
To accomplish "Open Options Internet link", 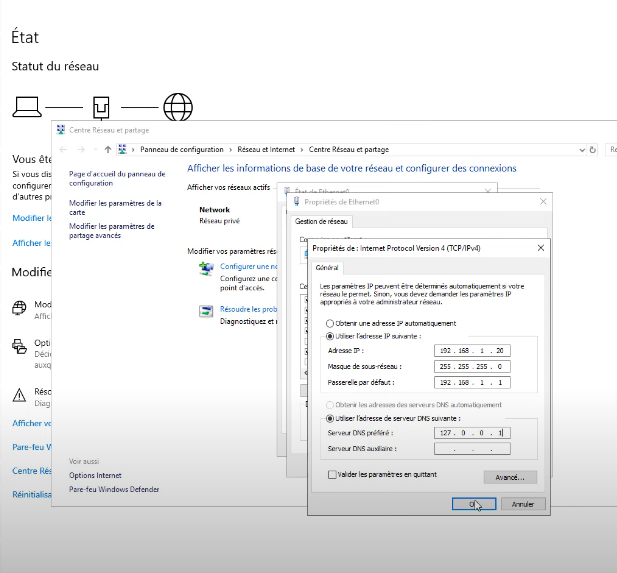I will (x=95, y=475).
